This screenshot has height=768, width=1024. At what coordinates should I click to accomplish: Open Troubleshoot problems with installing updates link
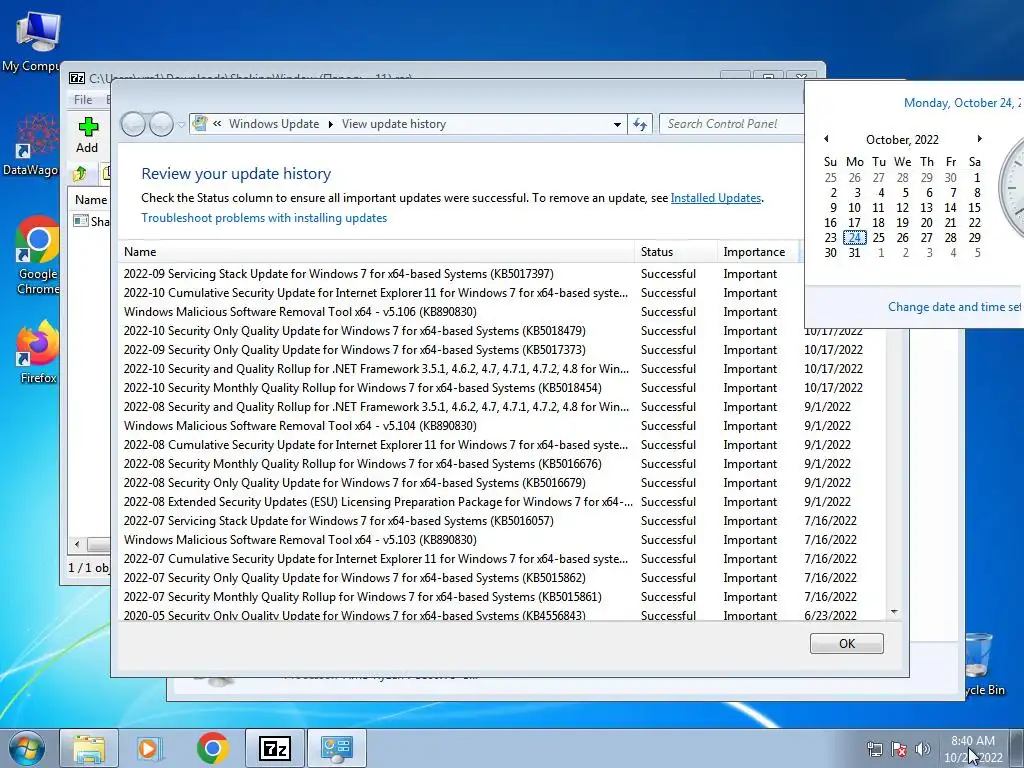[264, 218]
